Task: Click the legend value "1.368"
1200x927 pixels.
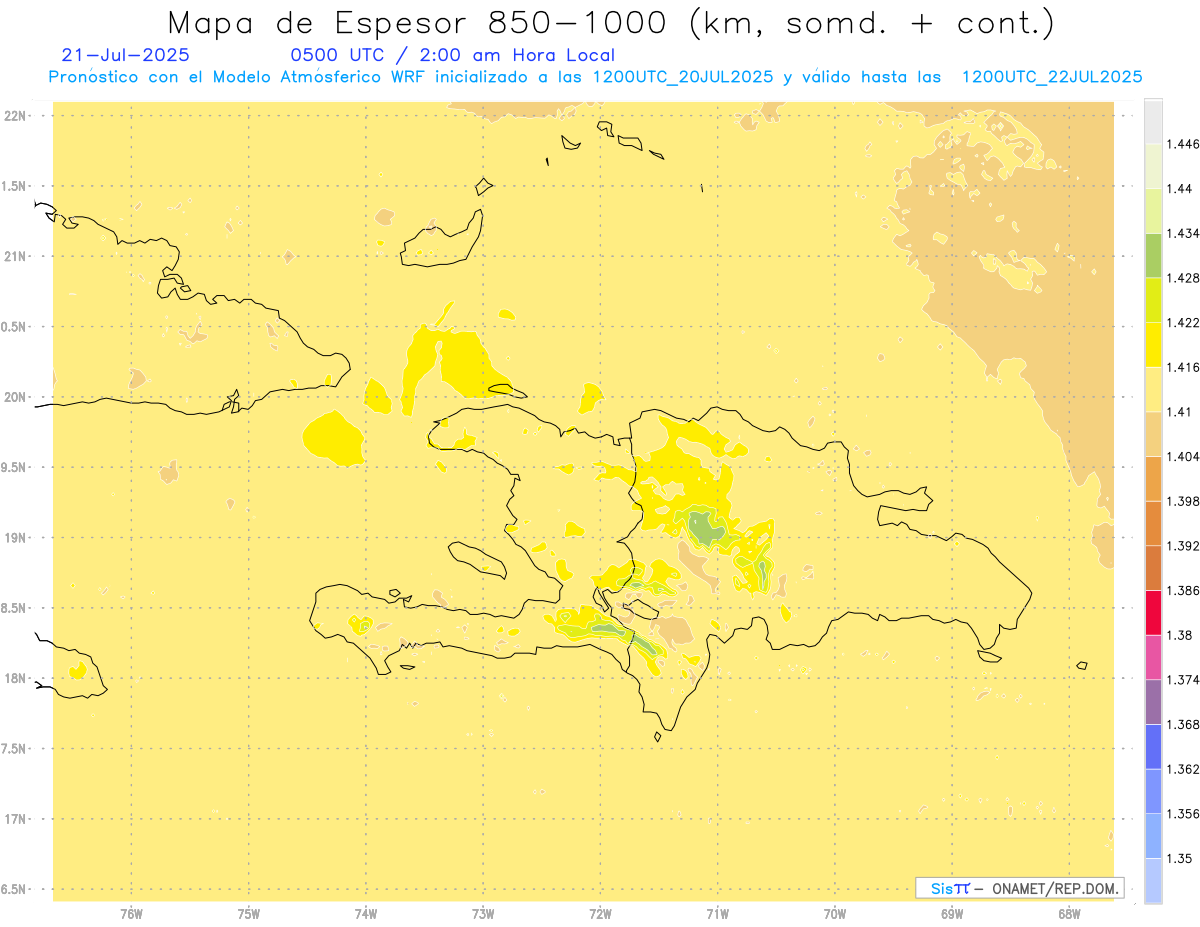Action: 1182,725
